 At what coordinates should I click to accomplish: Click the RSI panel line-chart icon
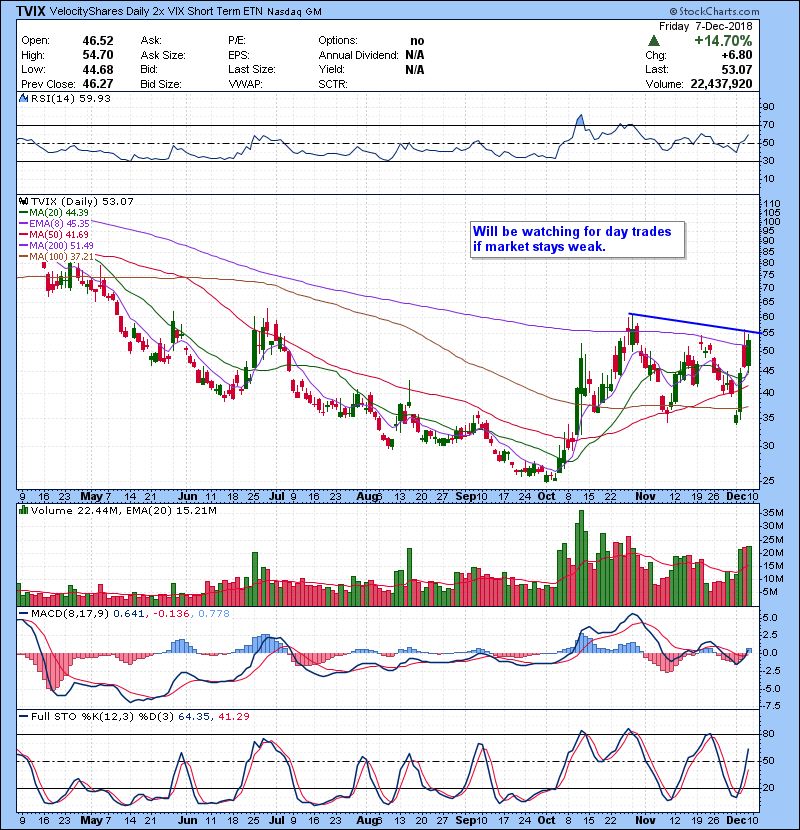pos(23,98)
